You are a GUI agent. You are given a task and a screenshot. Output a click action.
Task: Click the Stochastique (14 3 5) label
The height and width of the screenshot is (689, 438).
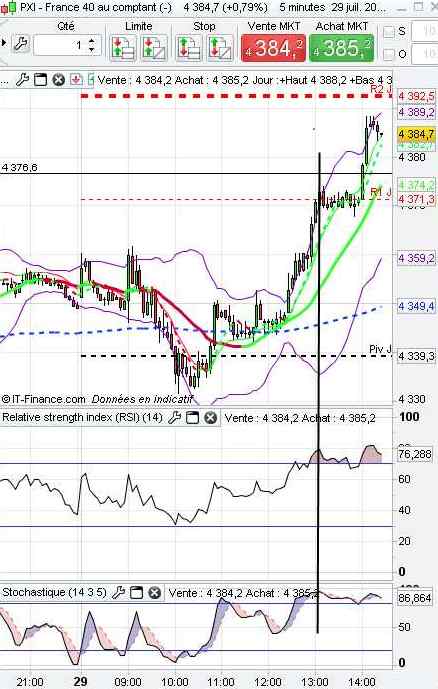click(x=54, y=592)
